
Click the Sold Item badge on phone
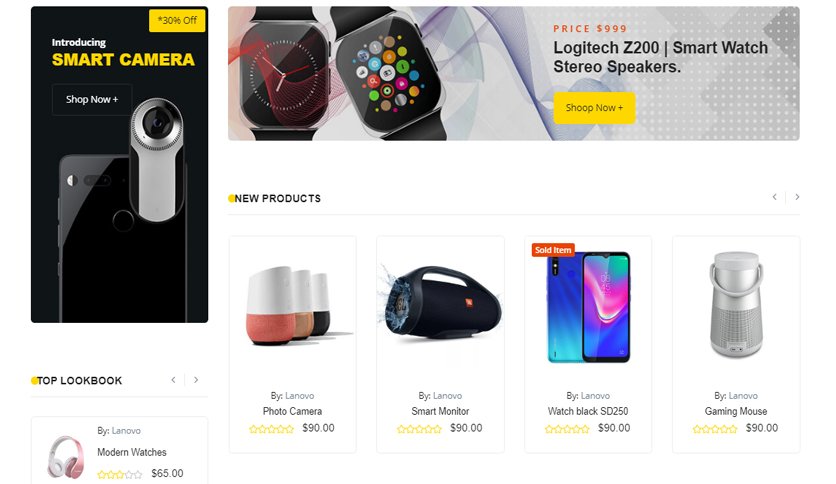tap(553, 250)
